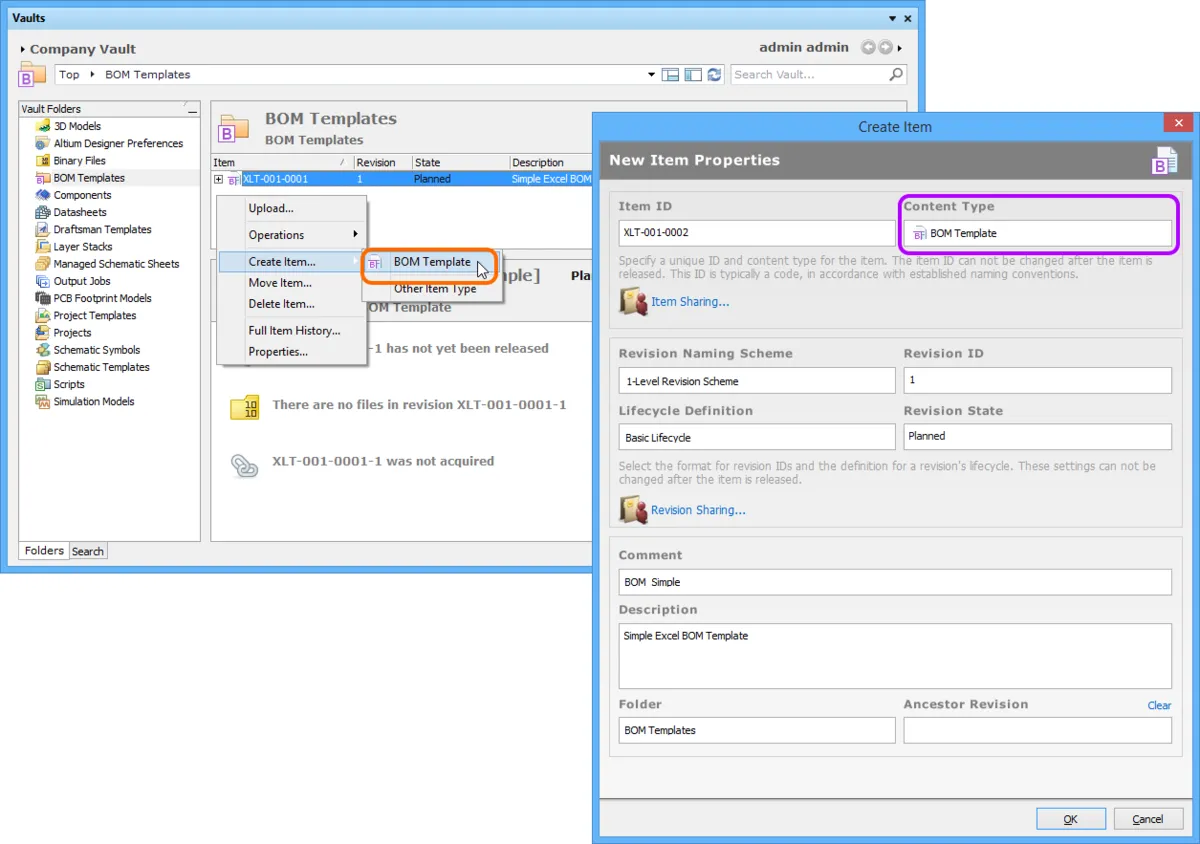Choose Delete Item... from context menu

click(294, 304)
